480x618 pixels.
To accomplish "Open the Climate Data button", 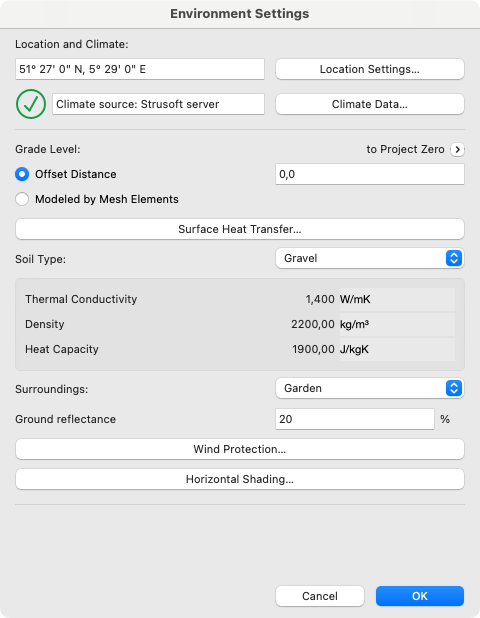I will tap(370, 104).
